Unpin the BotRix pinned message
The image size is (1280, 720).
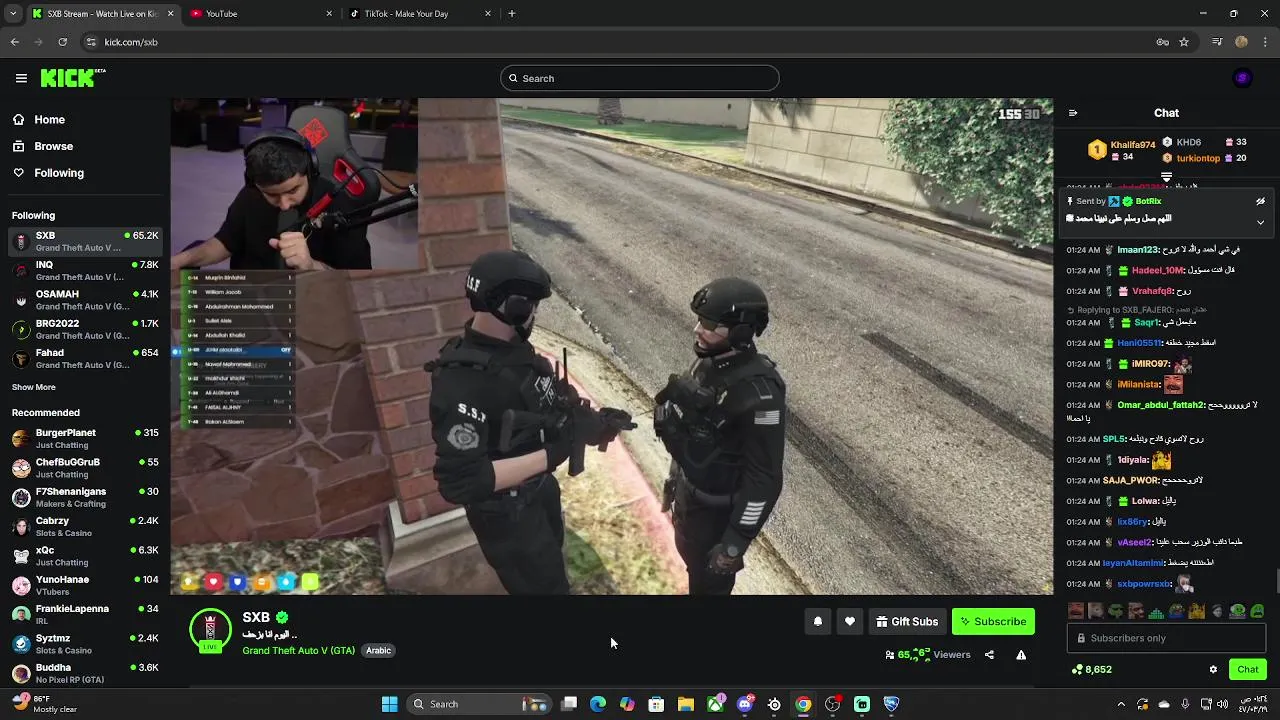pos(1260,201)
